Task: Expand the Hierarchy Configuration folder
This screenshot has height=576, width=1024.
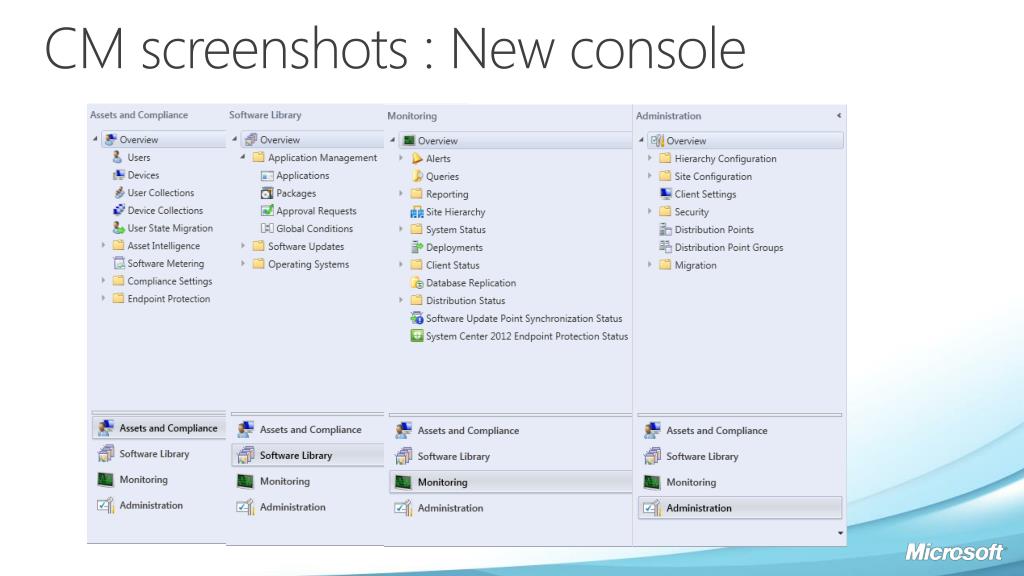Action: click(x=649, y=158)
